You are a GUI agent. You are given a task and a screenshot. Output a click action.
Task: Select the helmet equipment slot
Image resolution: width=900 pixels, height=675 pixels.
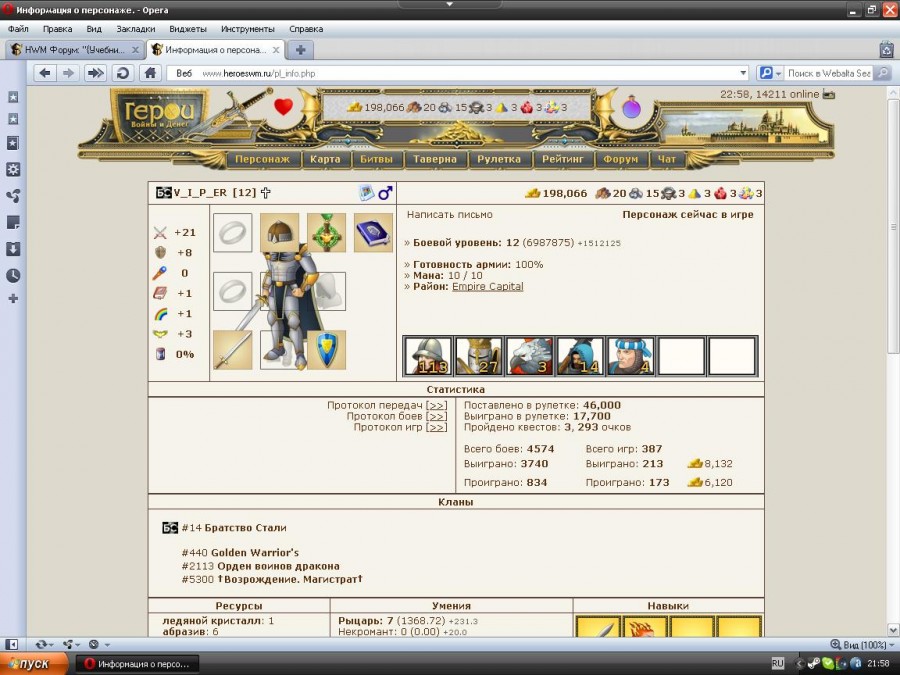click(x=280, y=232)
